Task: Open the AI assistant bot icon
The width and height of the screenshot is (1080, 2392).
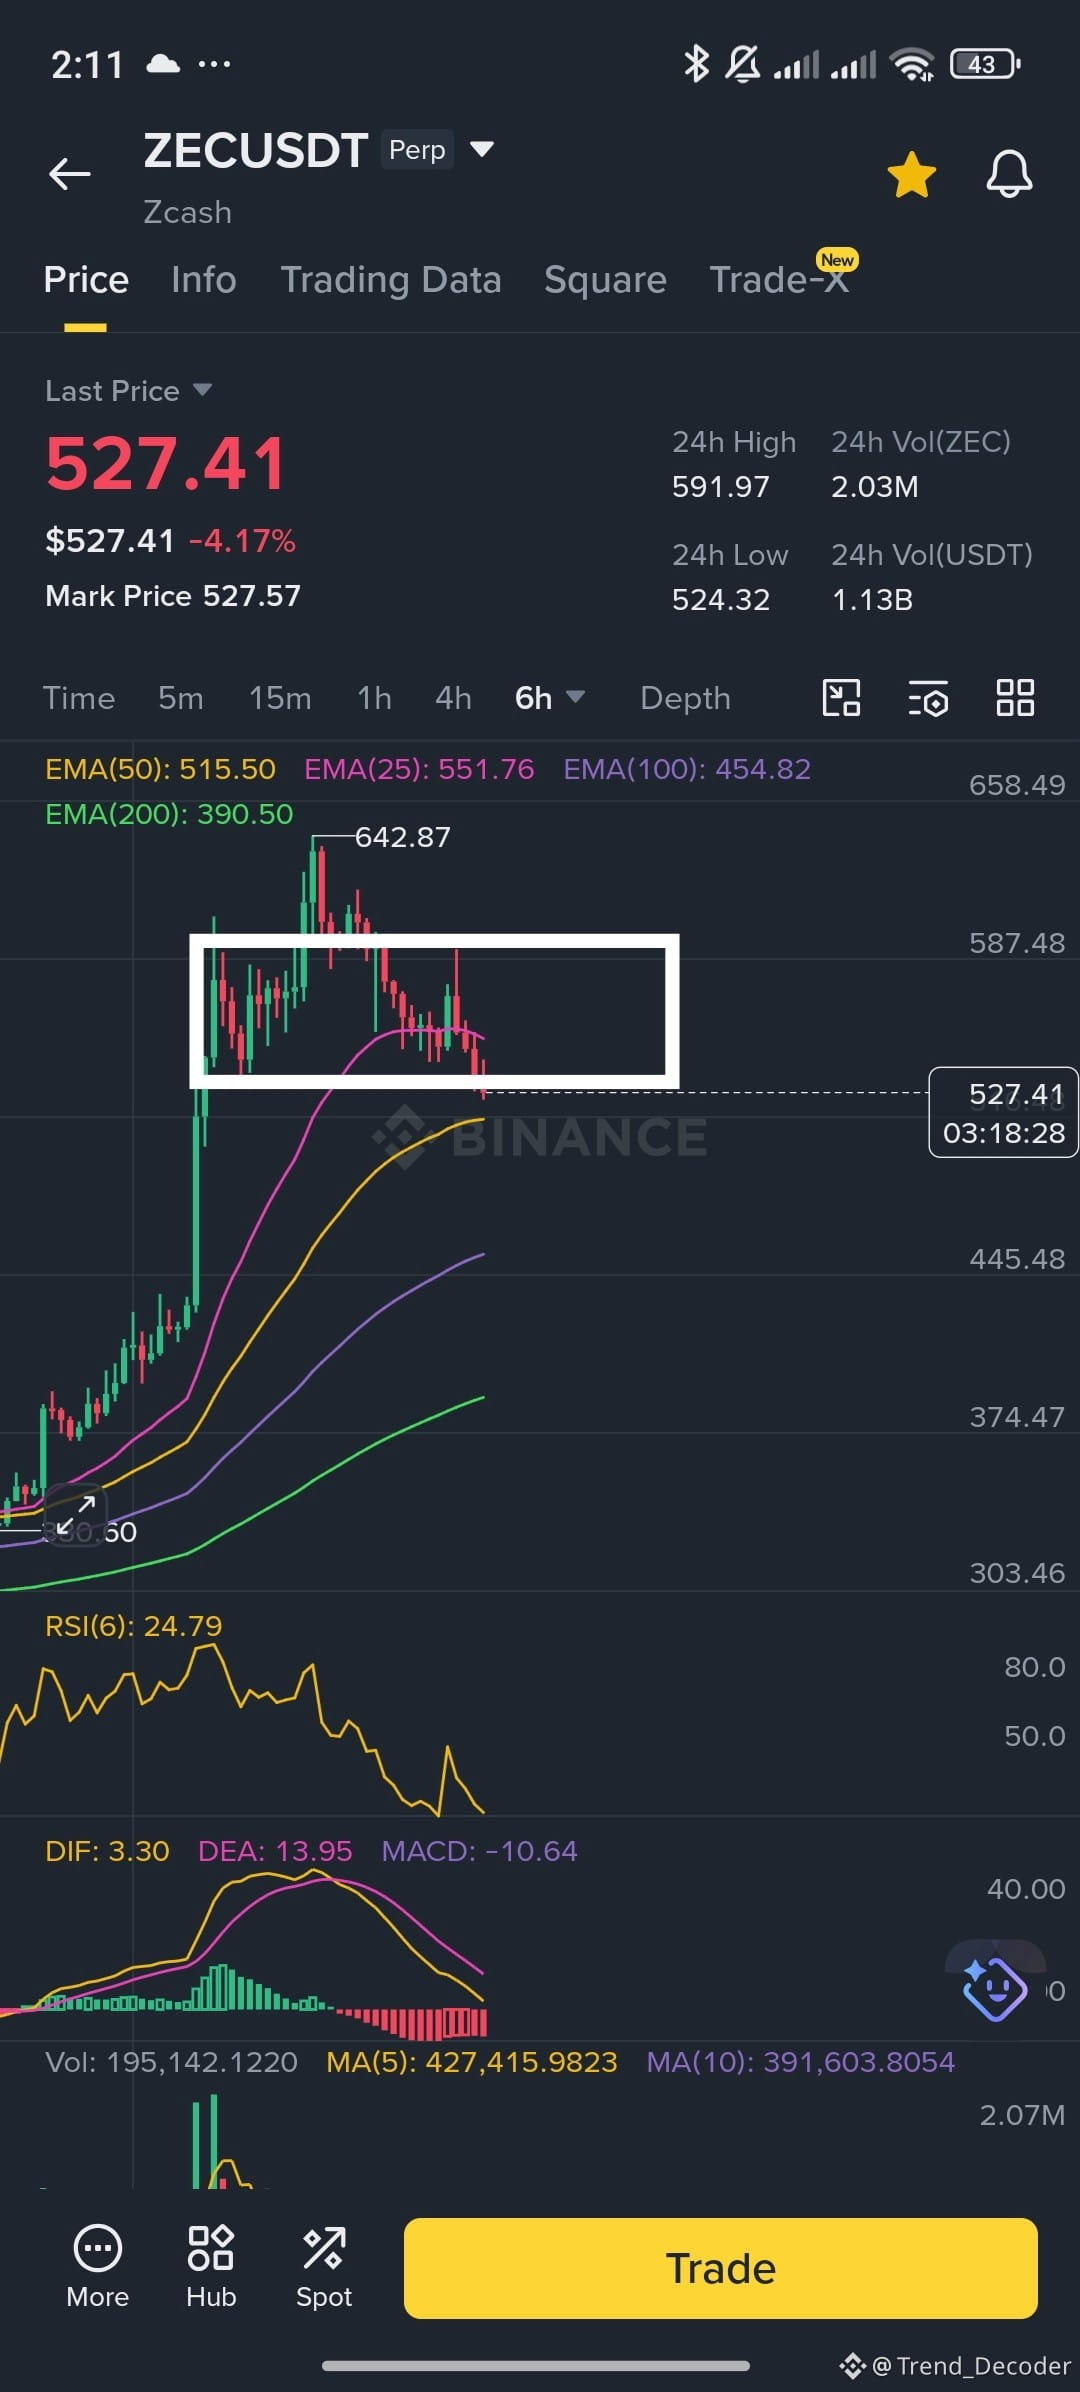Action: (994, 1989)
